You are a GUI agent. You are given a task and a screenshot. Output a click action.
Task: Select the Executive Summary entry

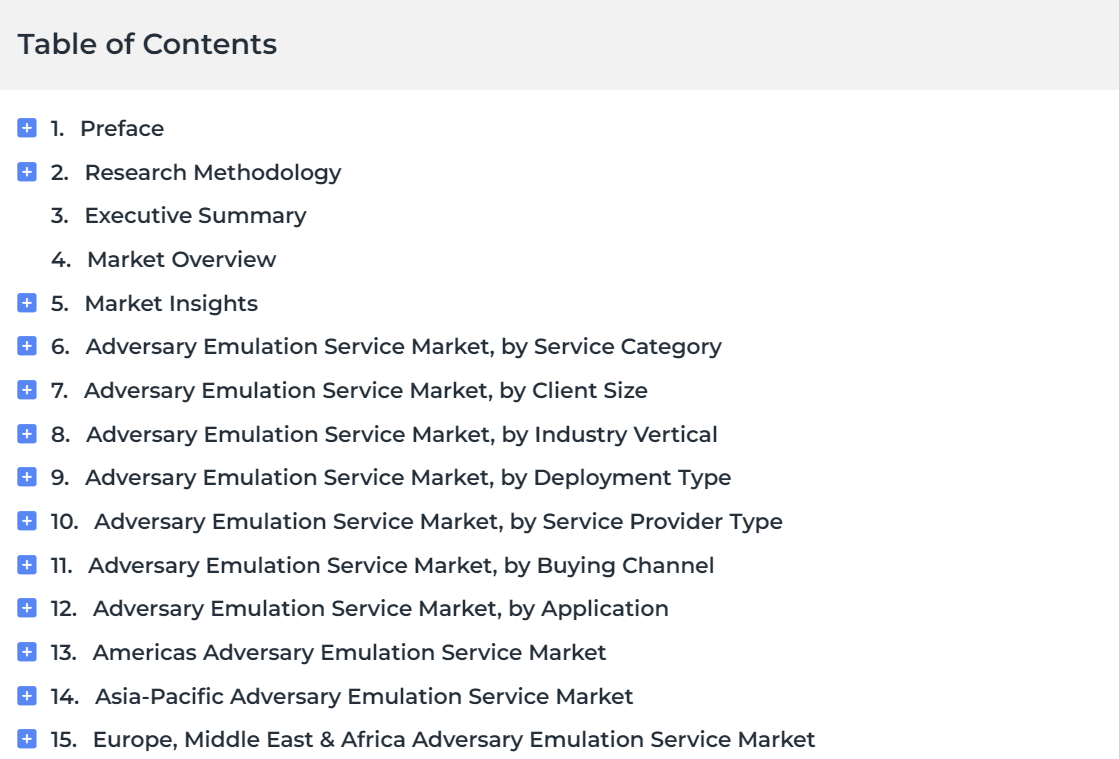[195, 216]
